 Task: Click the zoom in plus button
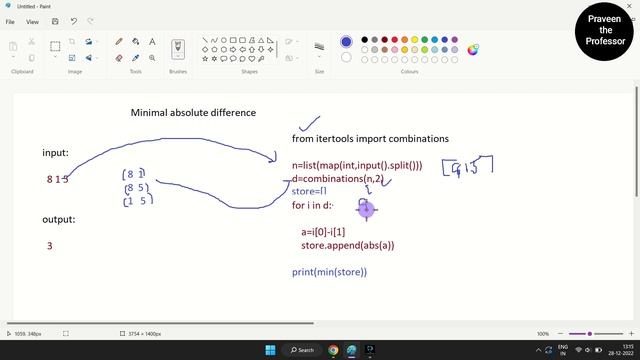(x=631, y=333)
